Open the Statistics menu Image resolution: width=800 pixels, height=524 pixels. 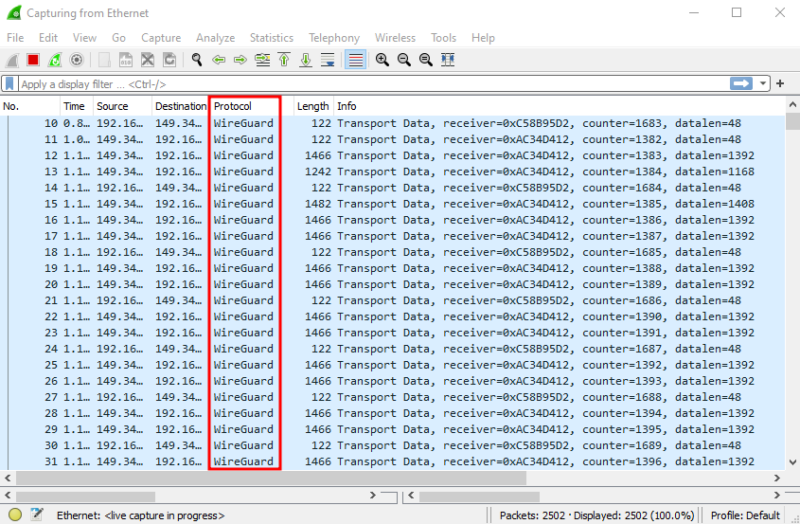[271, 37]
